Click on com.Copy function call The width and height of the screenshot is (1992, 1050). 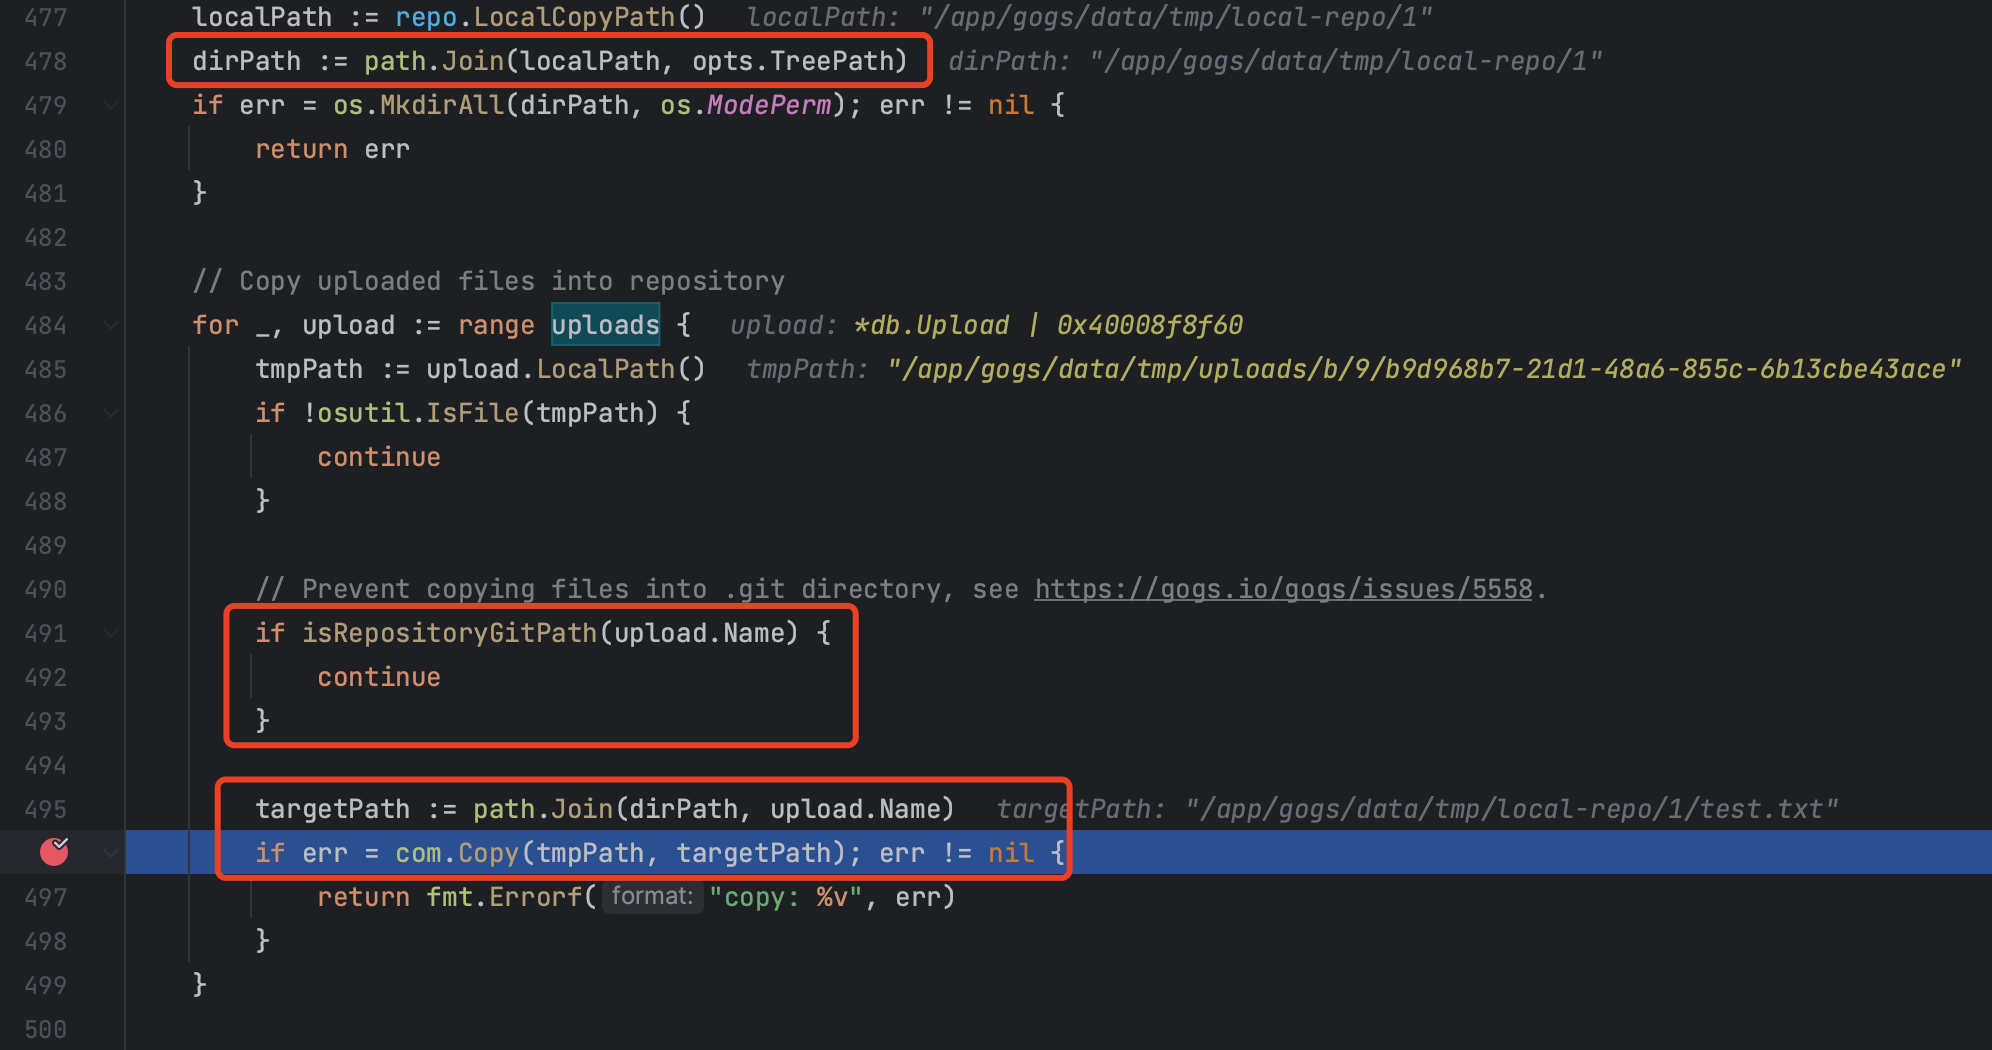(x=457, y=853)
